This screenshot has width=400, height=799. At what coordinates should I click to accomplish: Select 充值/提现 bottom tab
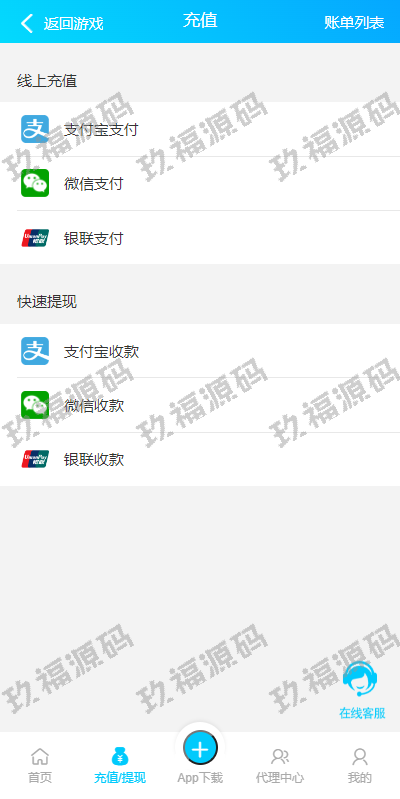(120, 765)
